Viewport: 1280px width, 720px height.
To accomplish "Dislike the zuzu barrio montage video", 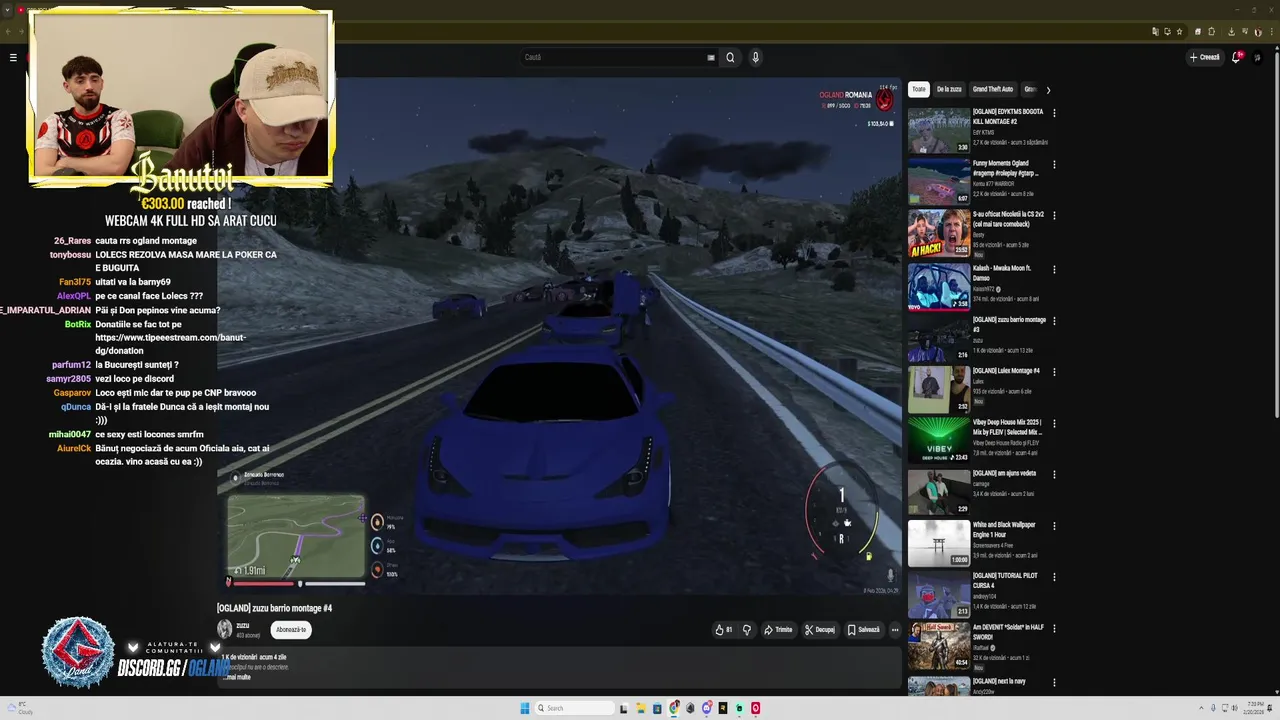I will (746, 630).
